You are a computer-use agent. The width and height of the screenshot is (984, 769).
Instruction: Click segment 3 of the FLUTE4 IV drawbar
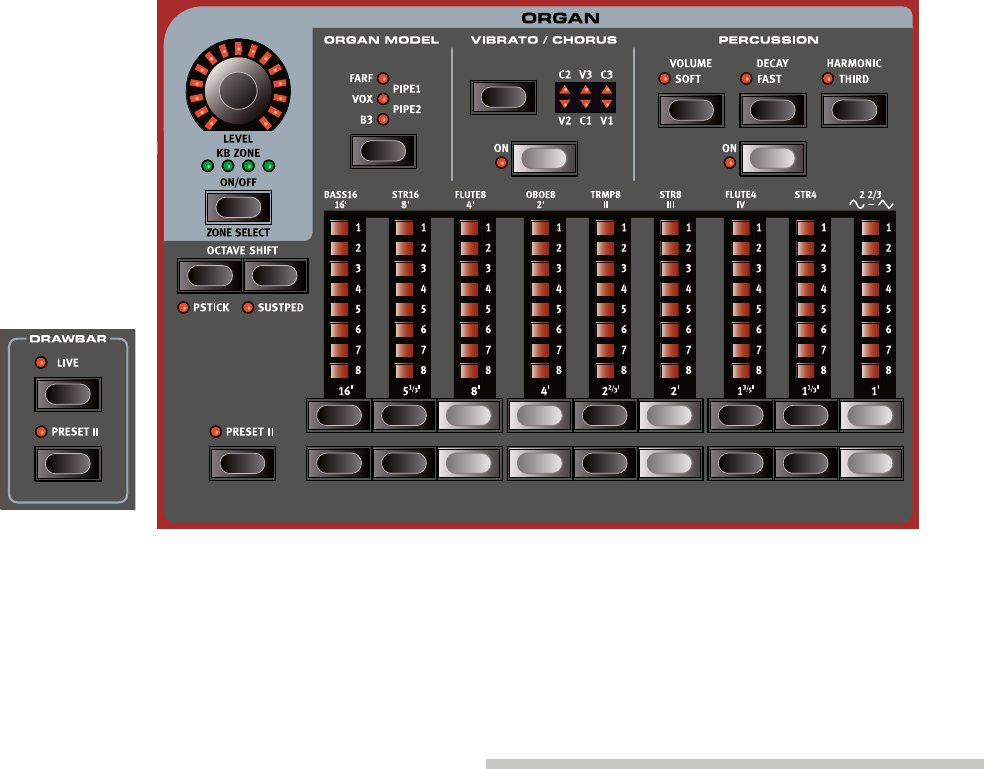tap(741, 269)
